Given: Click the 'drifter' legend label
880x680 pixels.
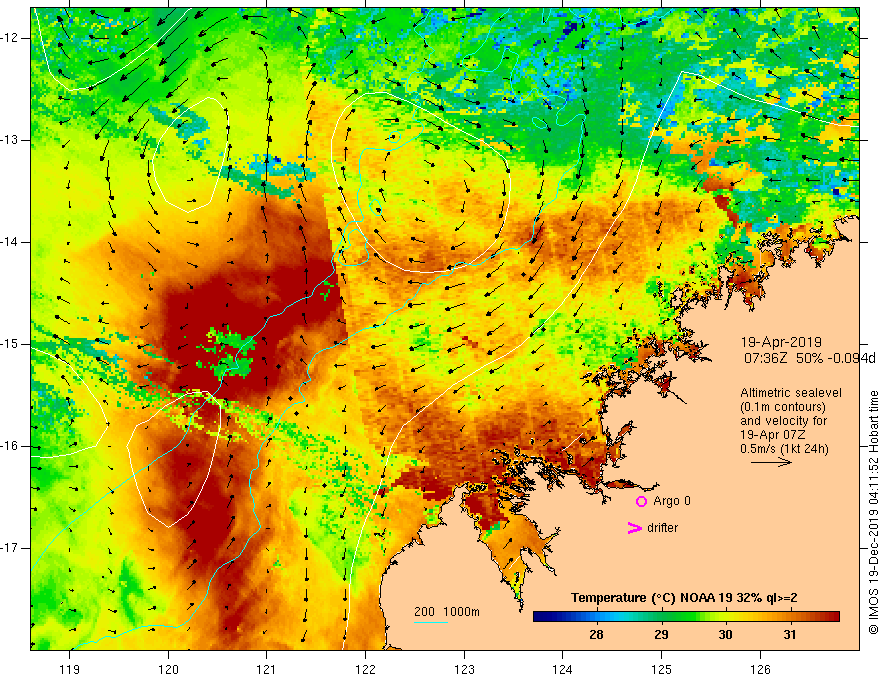Looking at the screenshot, I should pos(662,528).
